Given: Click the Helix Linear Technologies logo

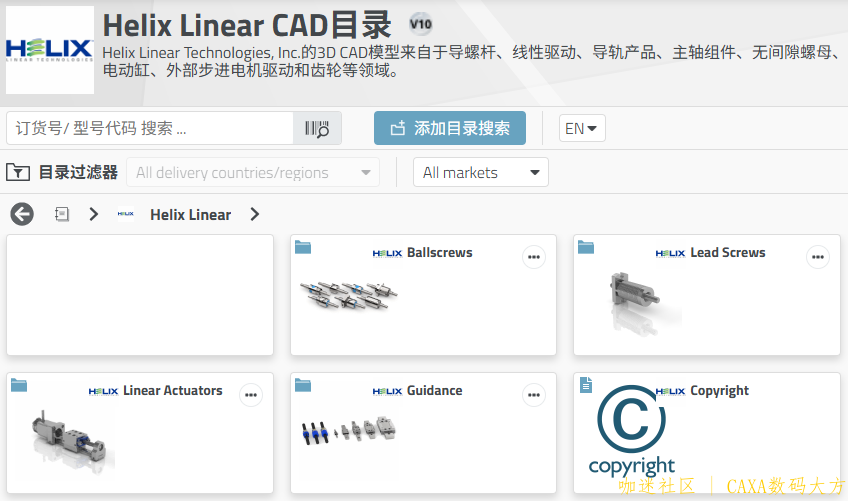Looking at the screenshot, I should (50, 50).
